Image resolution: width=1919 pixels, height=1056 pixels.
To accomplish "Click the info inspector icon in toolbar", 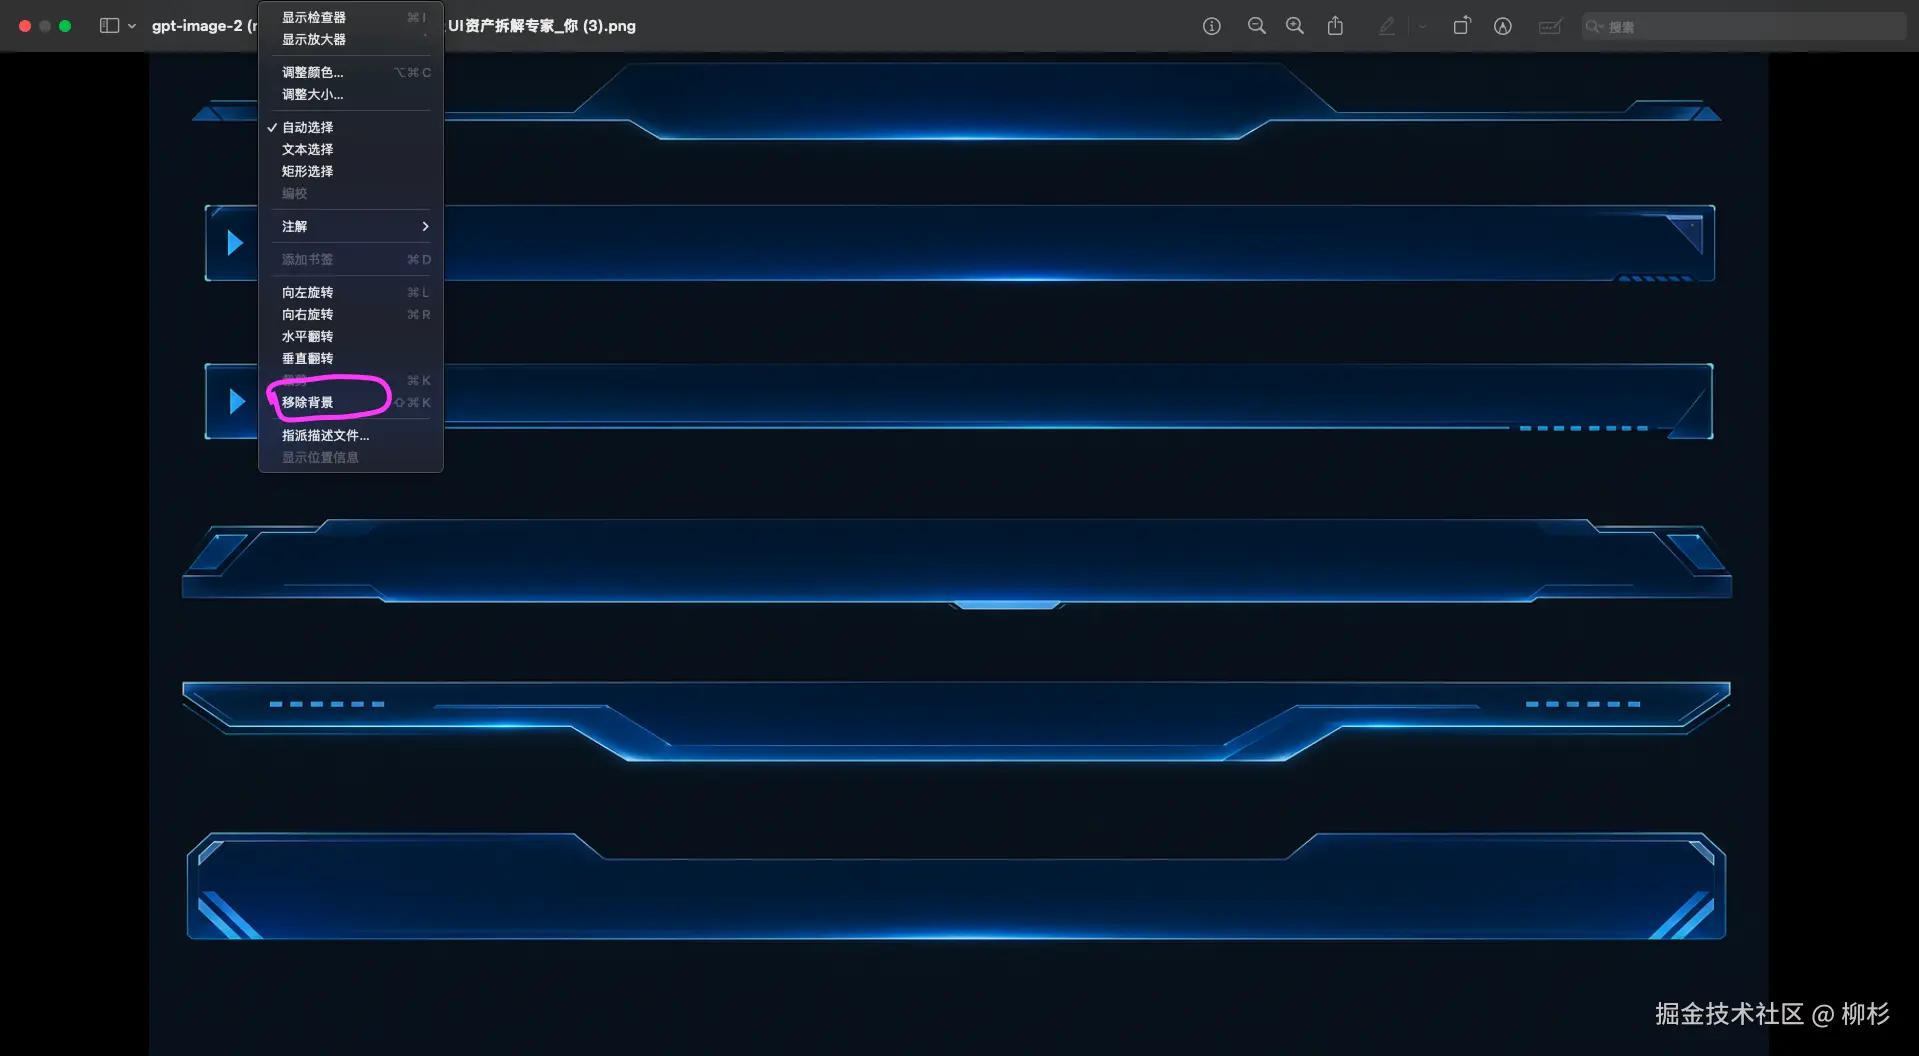I will click(1211, 26).
